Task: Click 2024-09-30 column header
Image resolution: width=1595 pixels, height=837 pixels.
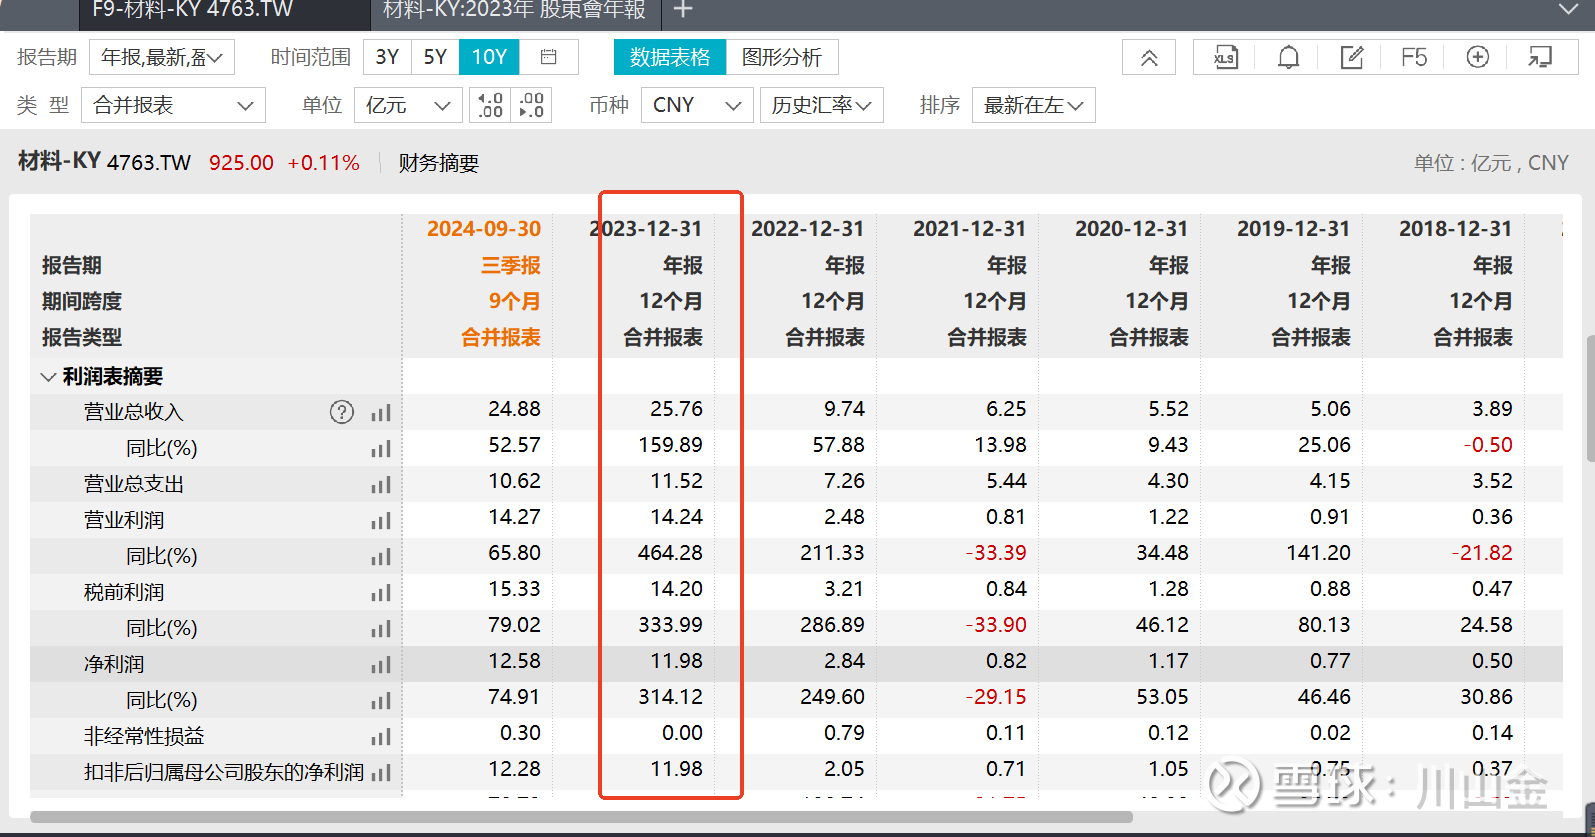Action: (x=484, y=229)
